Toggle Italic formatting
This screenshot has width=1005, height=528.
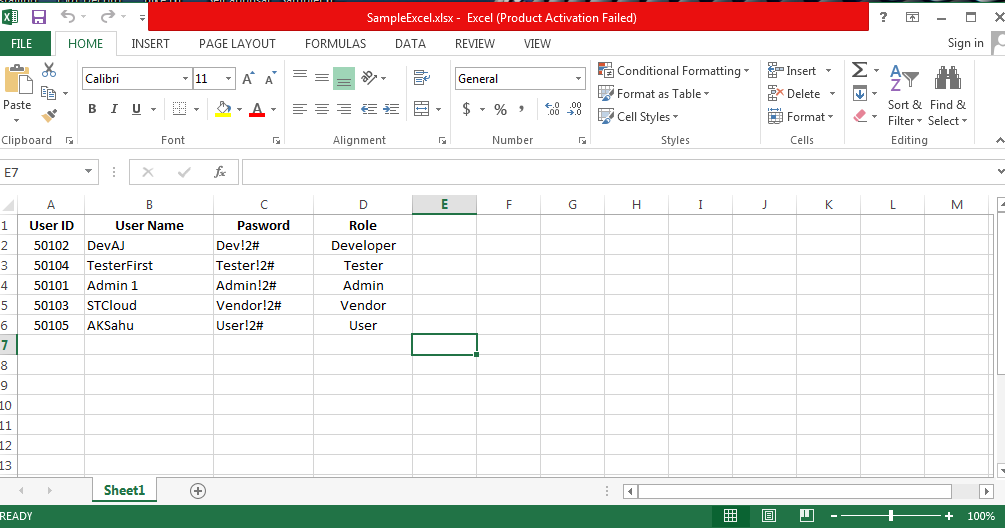coord(114,109)
